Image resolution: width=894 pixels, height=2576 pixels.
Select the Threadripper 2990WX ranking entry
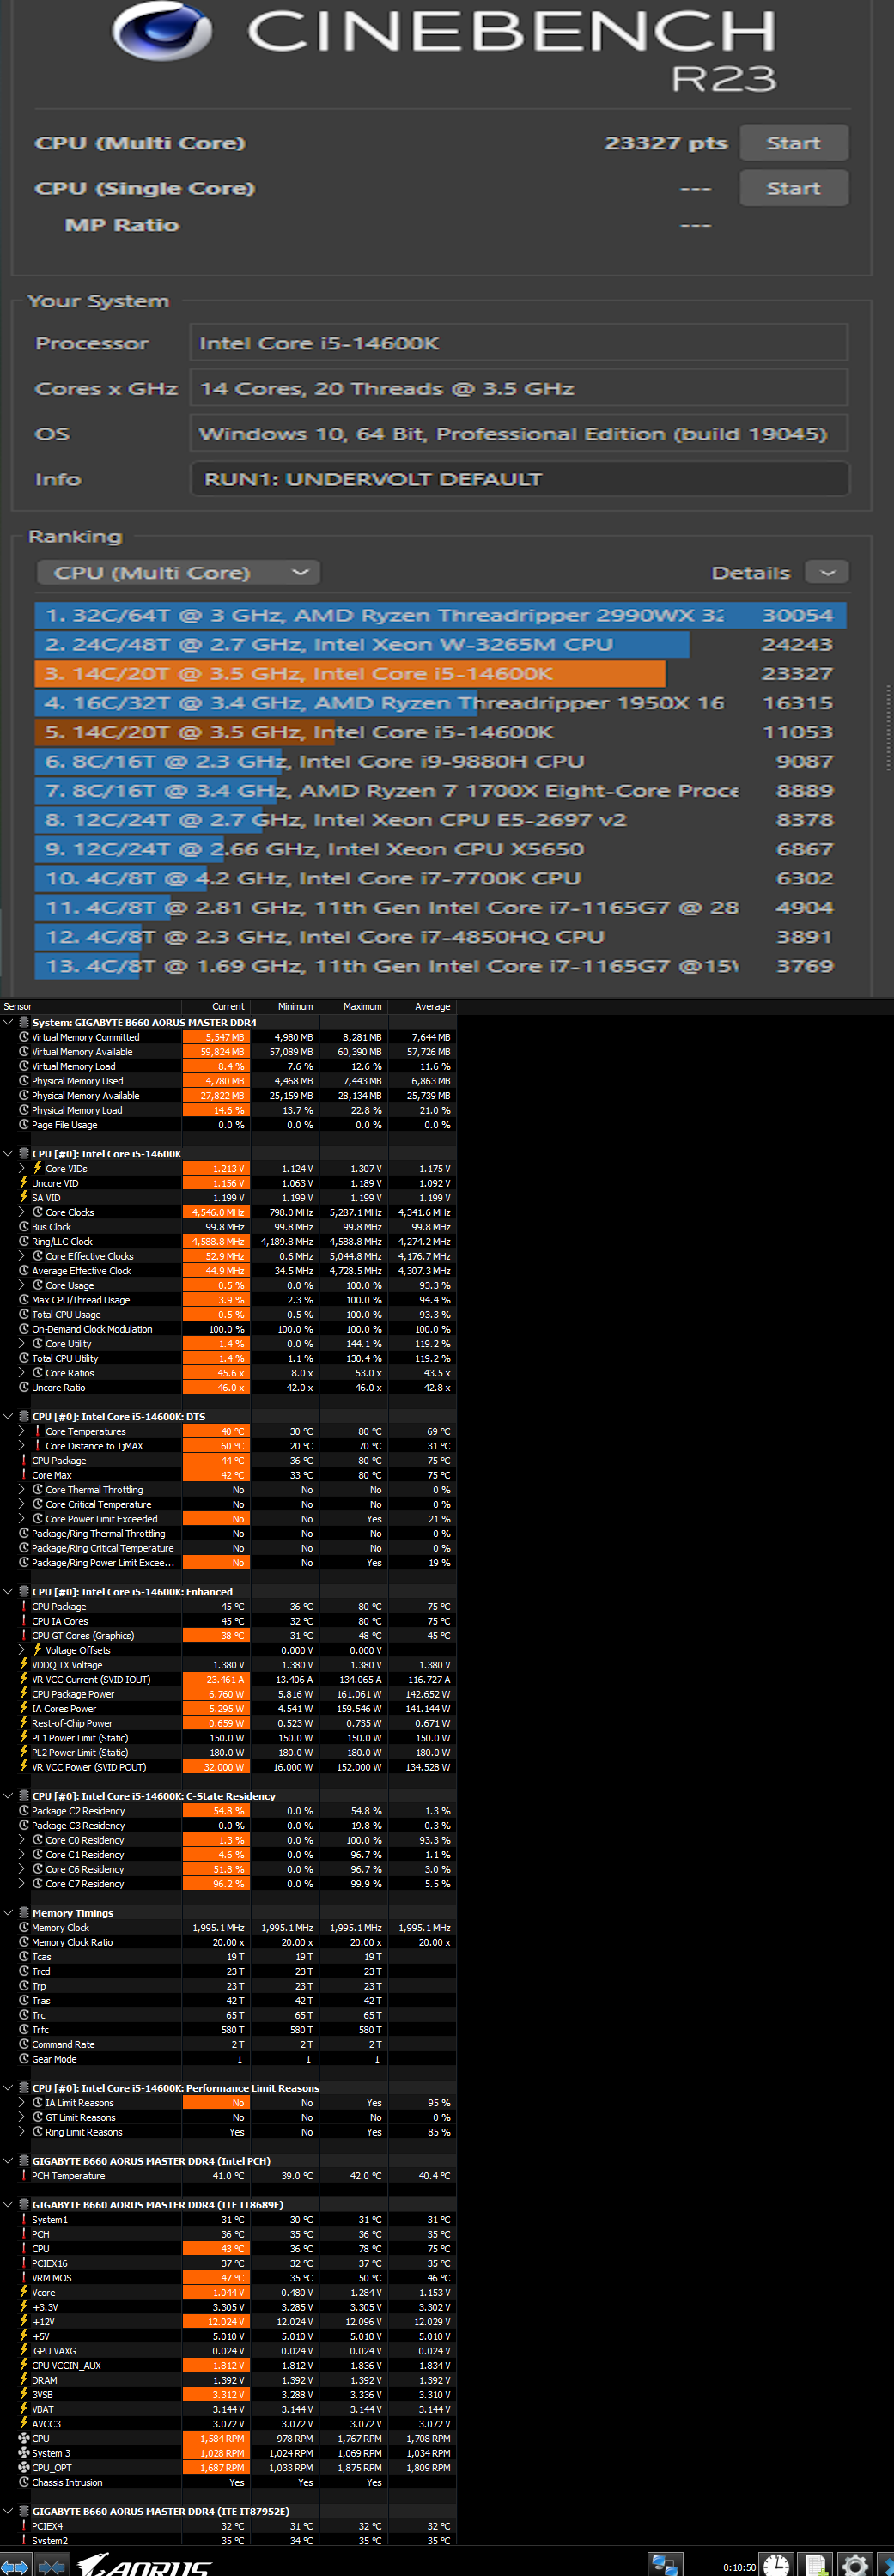coord(441,615)
